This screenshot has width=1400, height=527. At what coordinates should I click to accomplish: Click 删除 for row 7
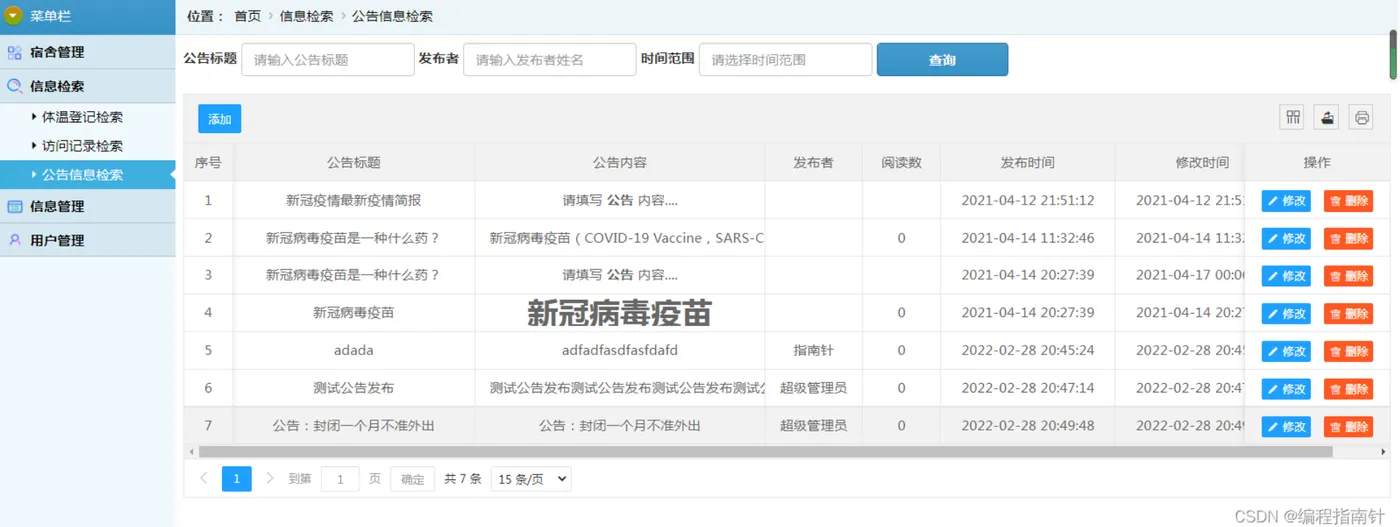click(1348, 427)
